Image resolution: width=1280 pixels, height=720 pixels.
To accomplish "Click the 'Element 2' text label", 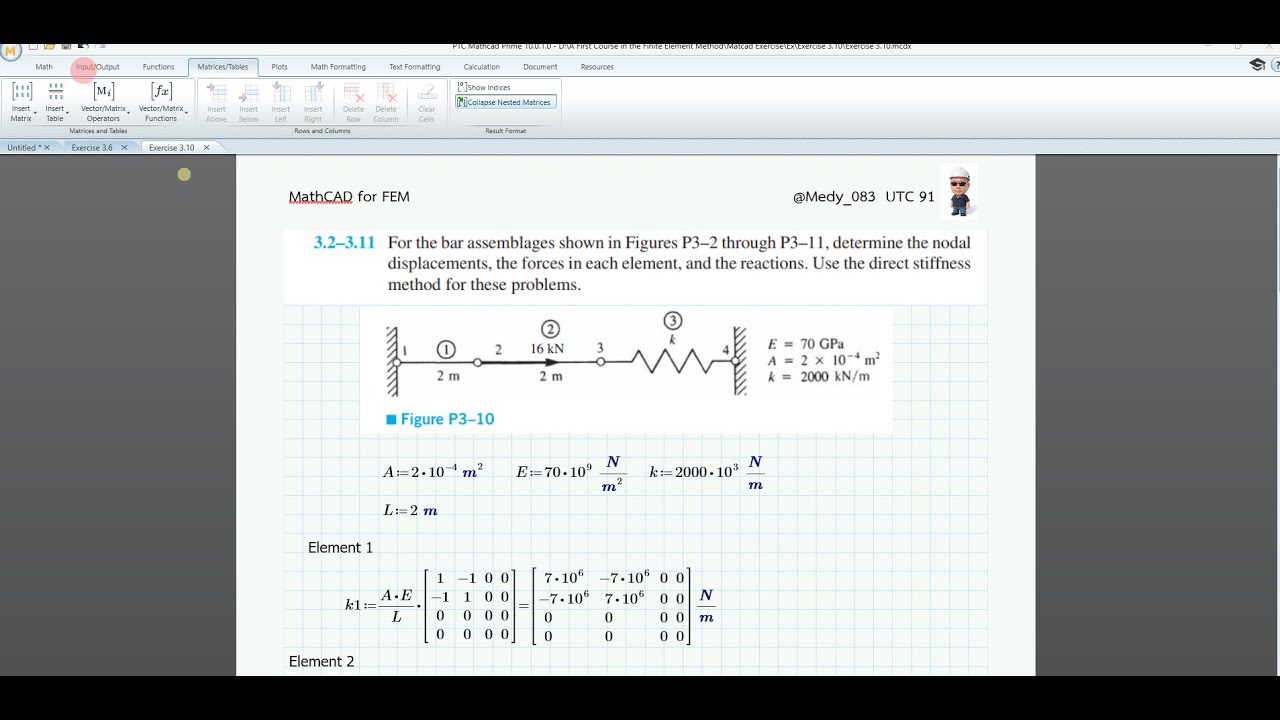I will click(322, 662).
